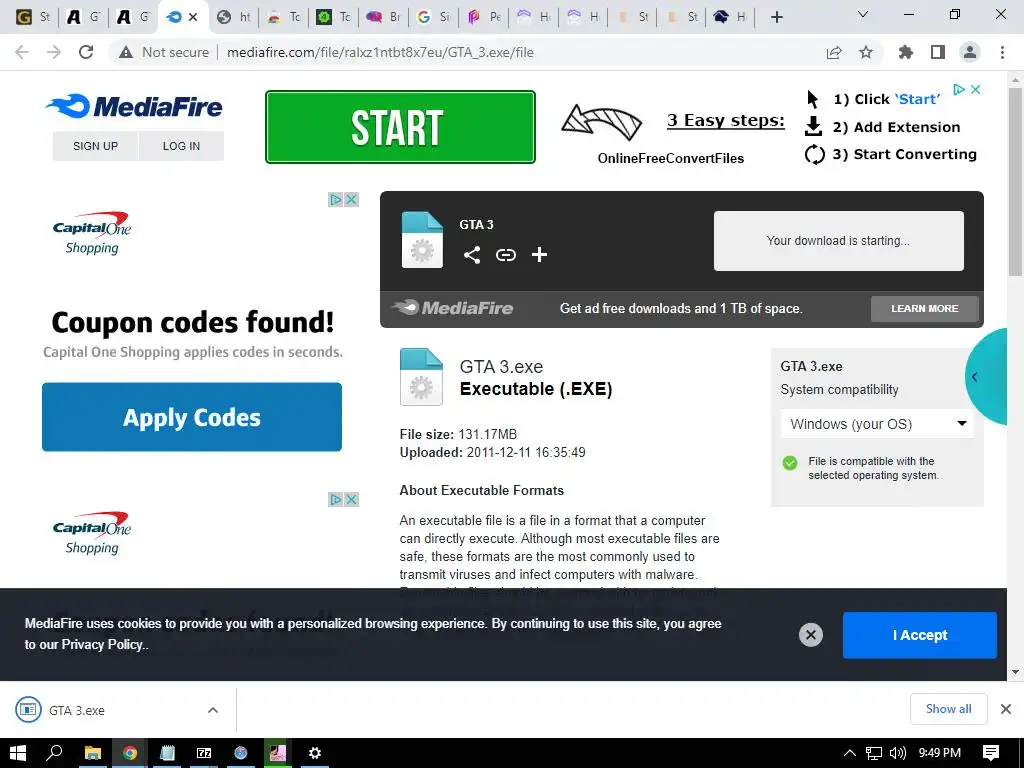Copy link using the chain link icon
Image resolution: width=1024 pixels, height=768 pixels.
[x=505, y=255]
